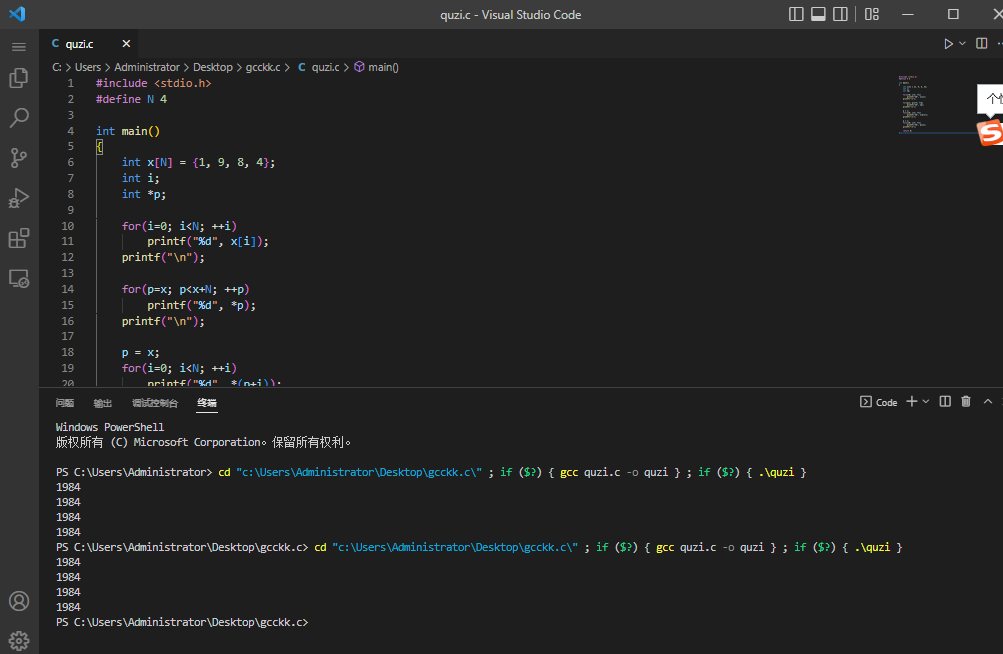Switch to the 问题 panel tab
Screen dimensions: 1003x654
point(65,403)
